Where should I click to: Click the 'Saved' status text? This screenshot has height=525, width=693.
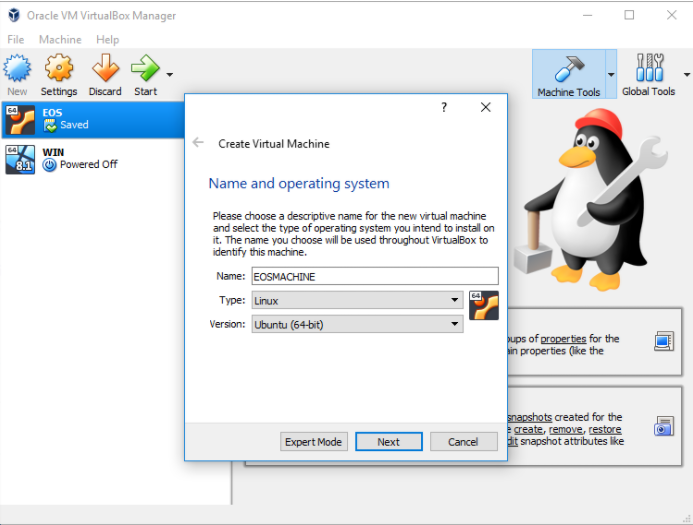[x=74, y=125]
